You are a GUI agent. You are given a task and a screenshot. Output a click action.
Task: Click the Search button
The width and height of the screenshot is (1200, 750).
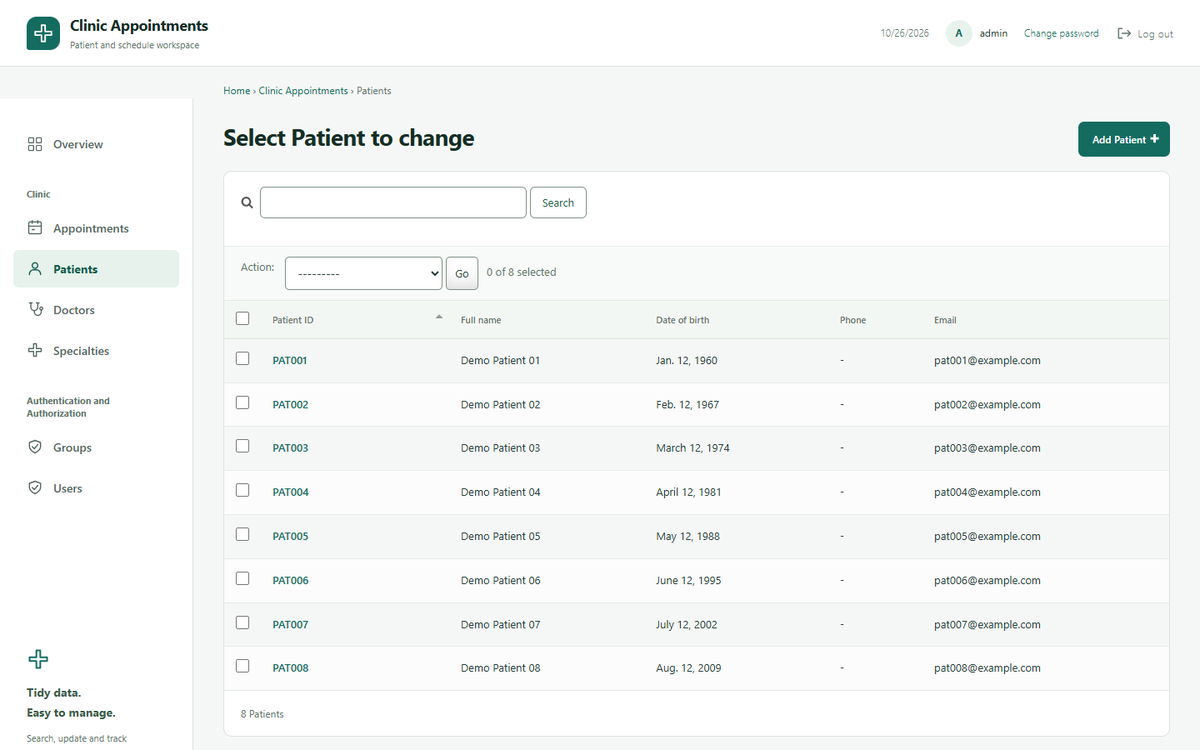[x=558, y=202]
